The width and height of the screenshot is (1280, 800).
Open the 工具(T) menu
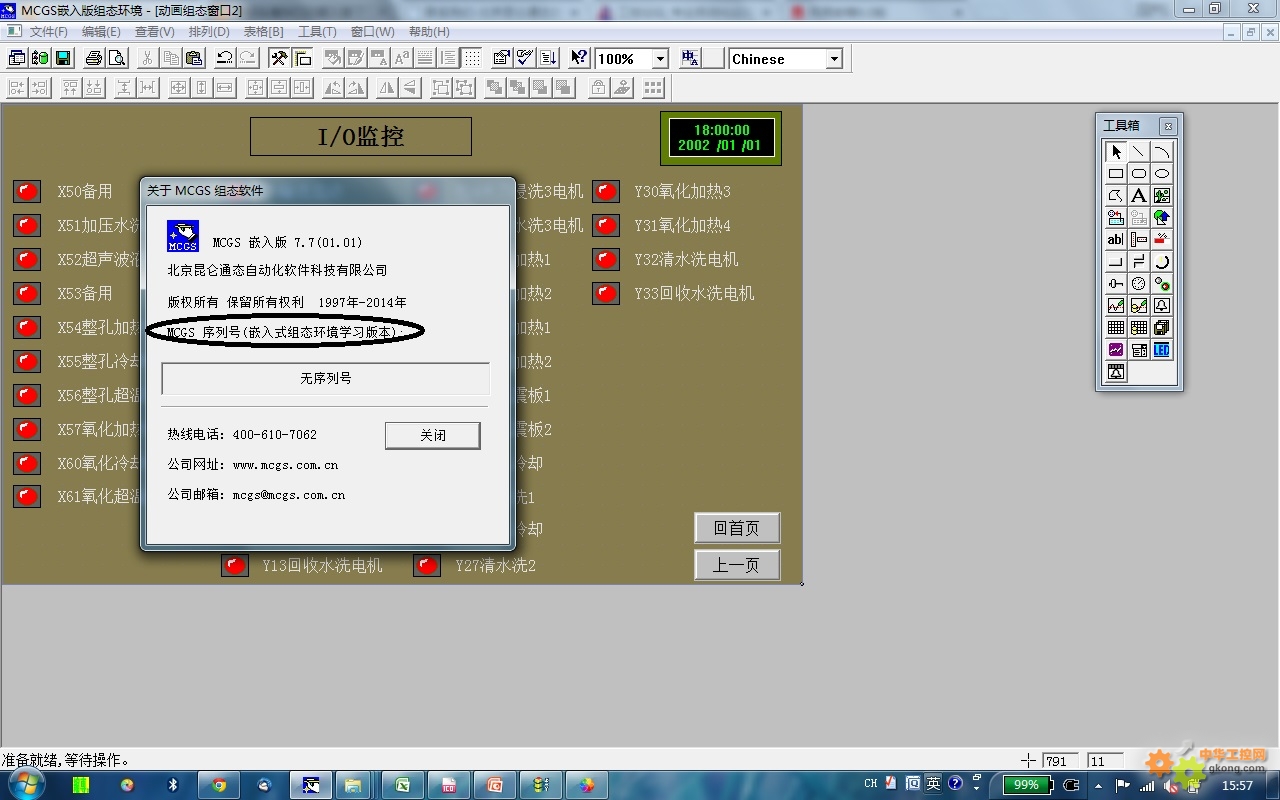coord(317,32)
